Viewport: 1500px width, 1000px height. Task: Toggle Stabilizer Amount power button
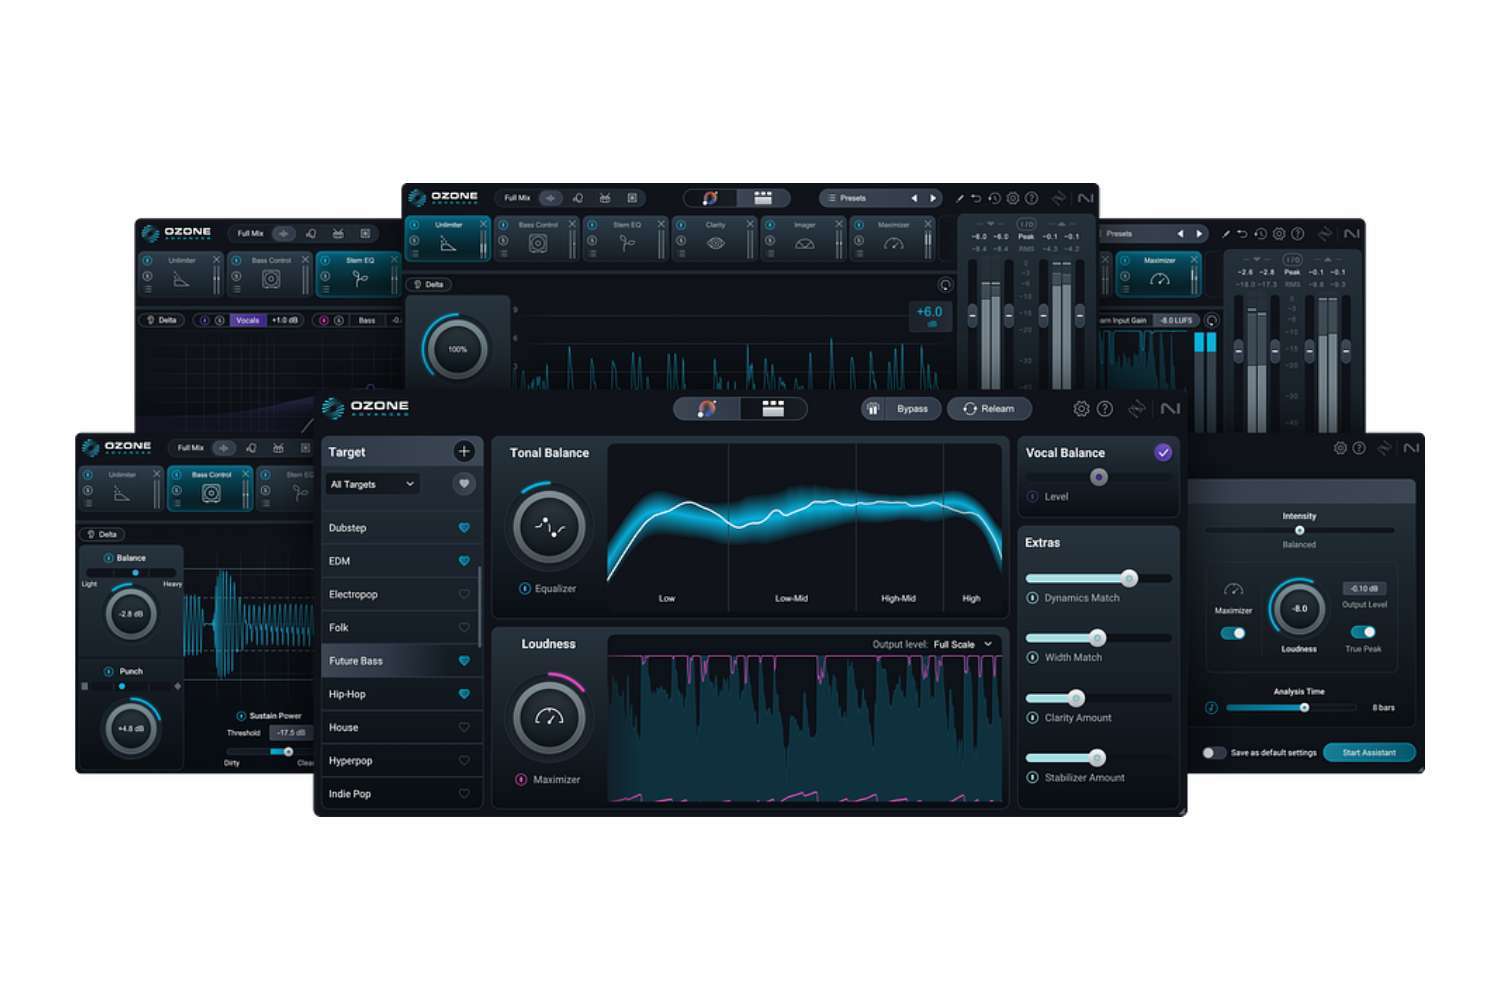point(1032,777)
